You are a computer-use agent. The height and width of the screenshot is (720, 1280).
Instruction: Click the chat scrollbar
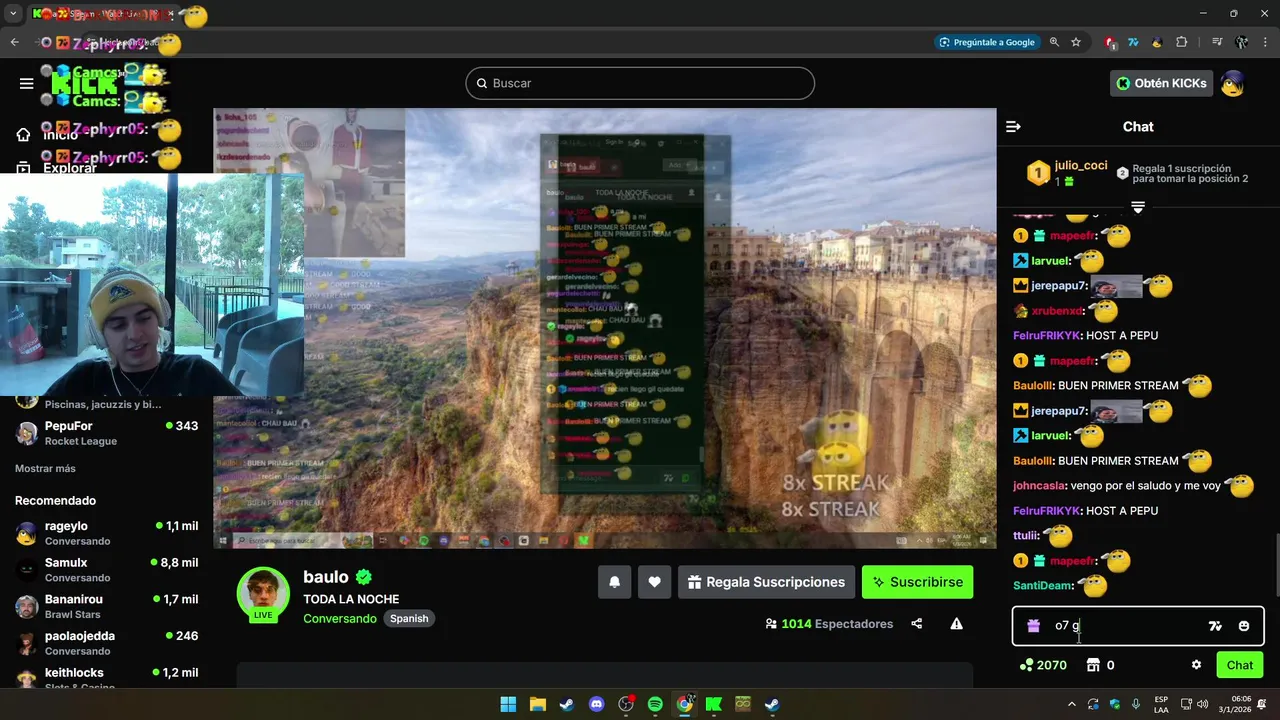pos(1276,565)
